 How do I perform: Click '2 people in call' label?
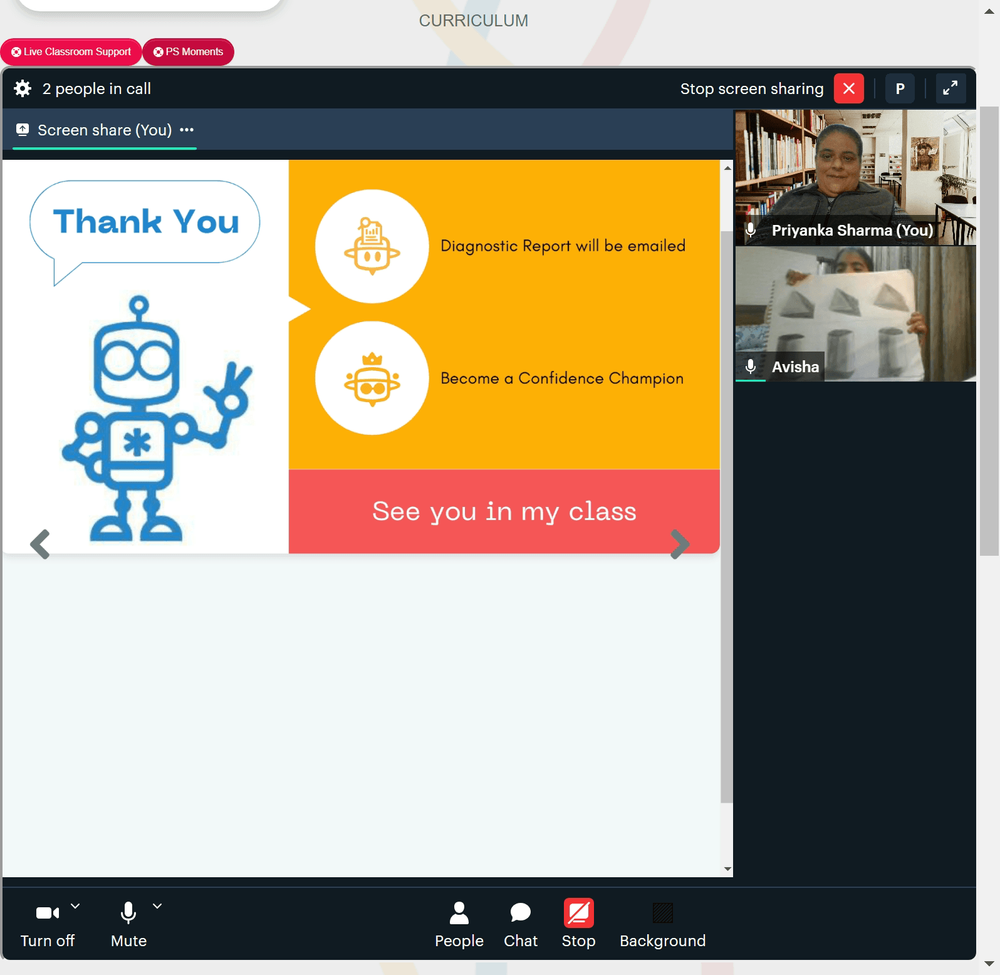point(97,89)
